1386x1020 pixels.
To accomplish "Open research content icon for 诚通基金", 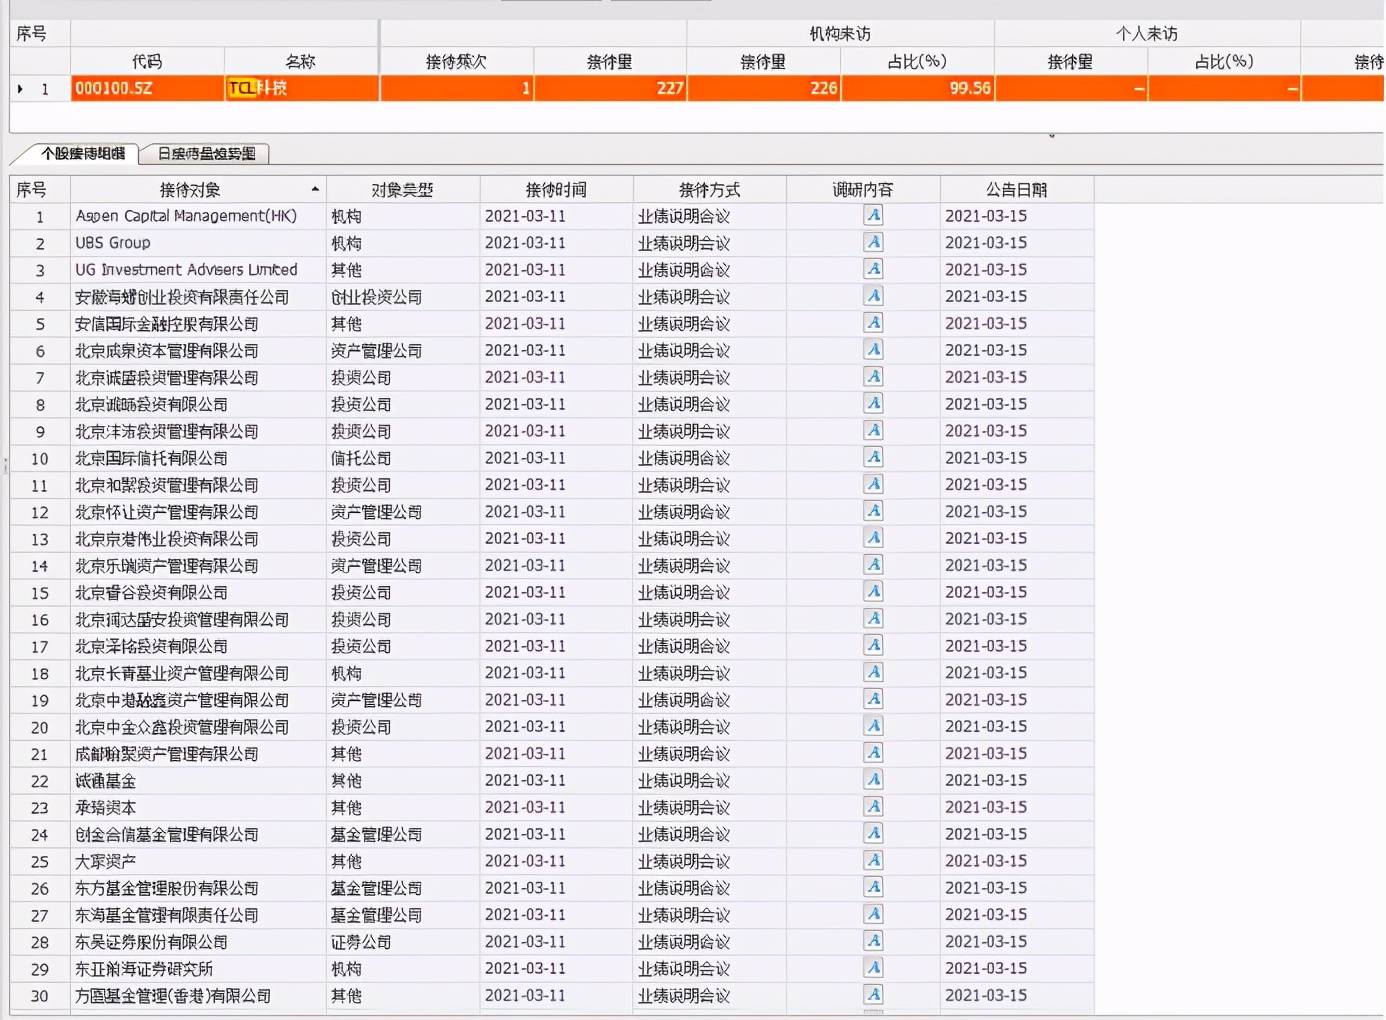I will tap(873, 780).
